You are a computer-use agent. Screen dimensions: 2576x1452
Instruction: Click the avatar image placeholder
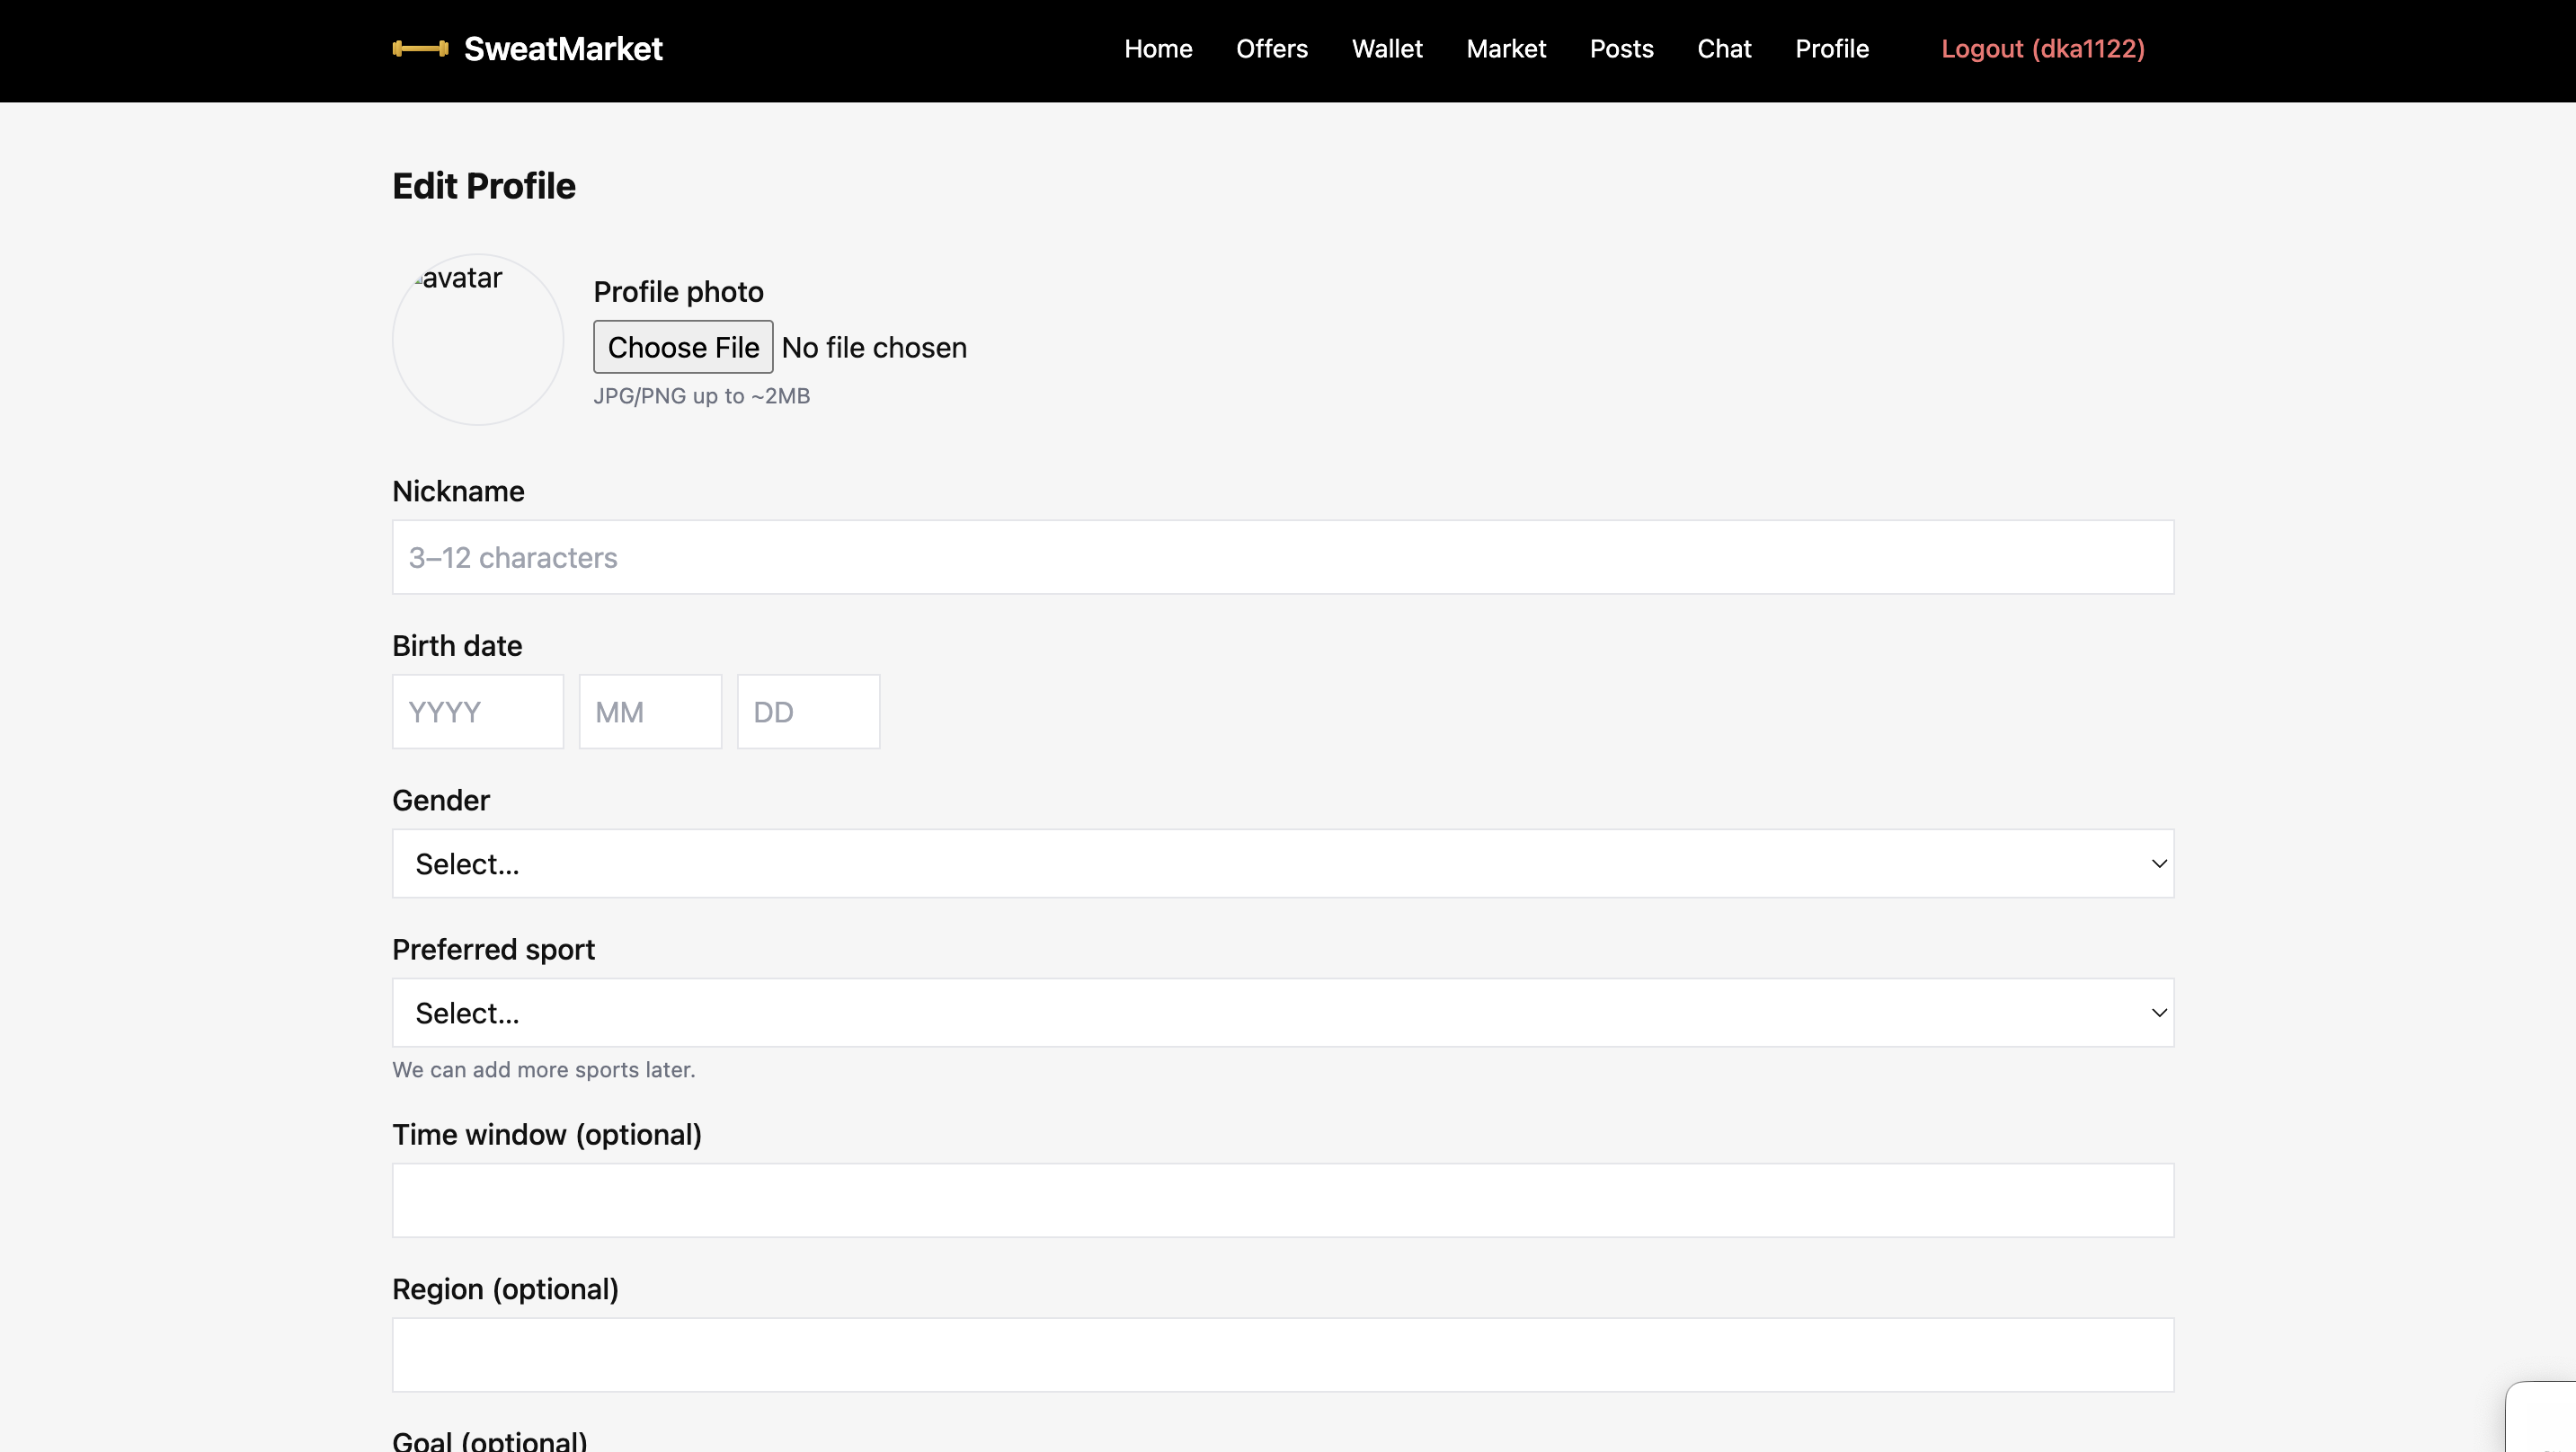tap(477, 339)
